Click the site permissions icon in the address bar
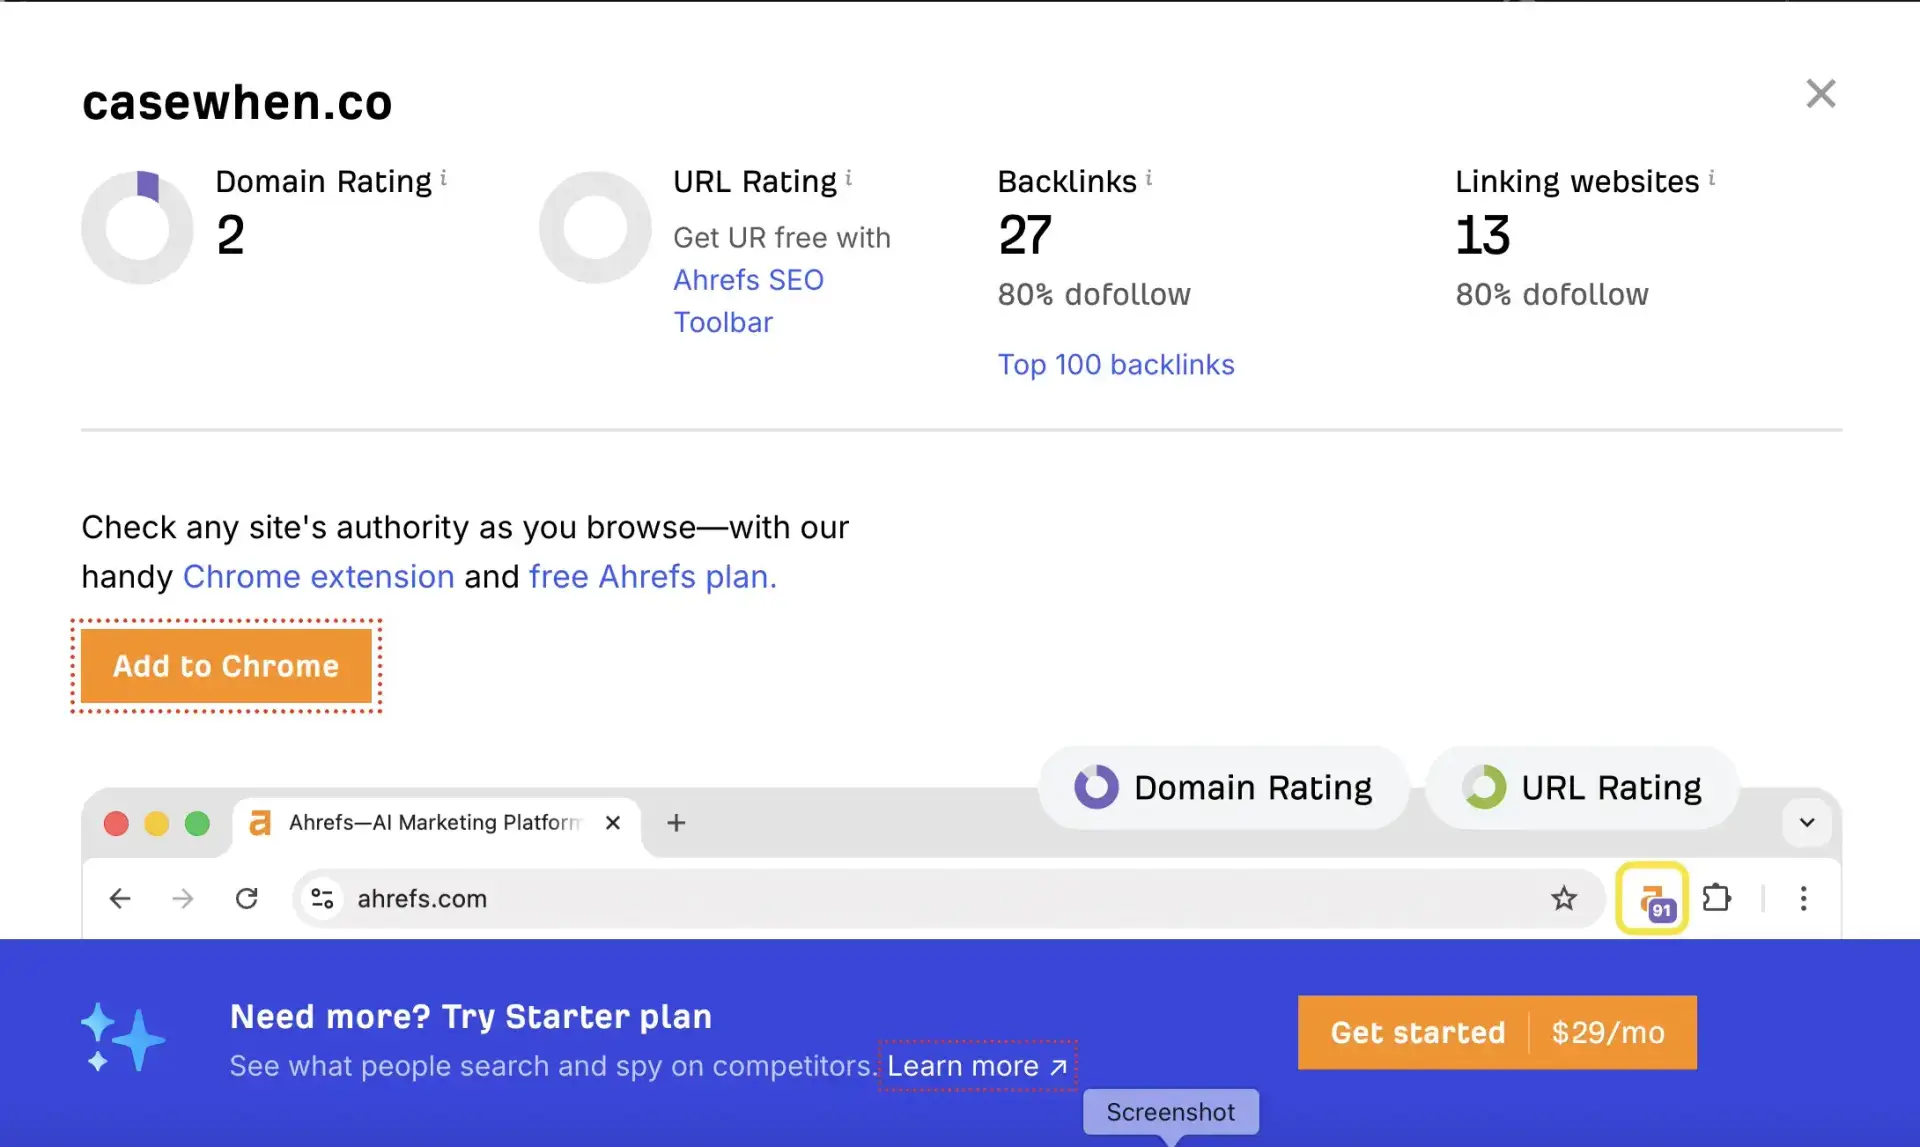 322,898
